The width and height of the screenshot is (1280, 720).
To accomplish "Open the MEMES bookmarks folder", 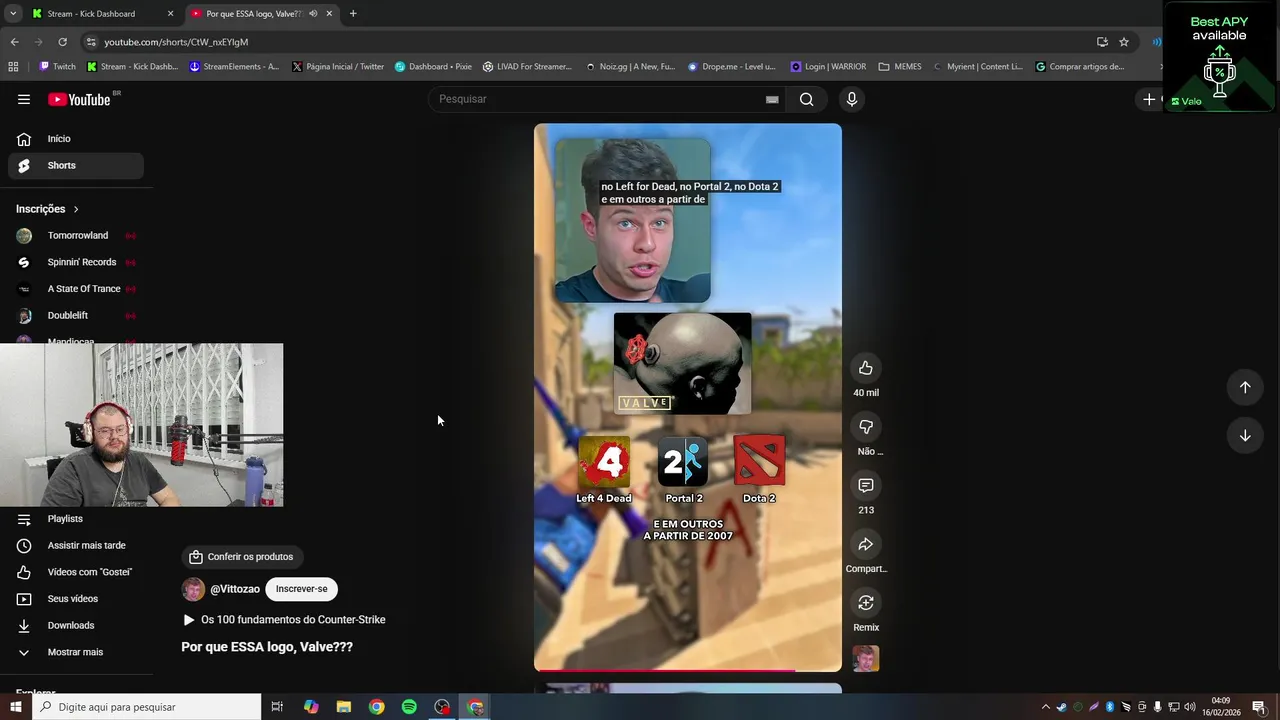I will tap(900, 67).
